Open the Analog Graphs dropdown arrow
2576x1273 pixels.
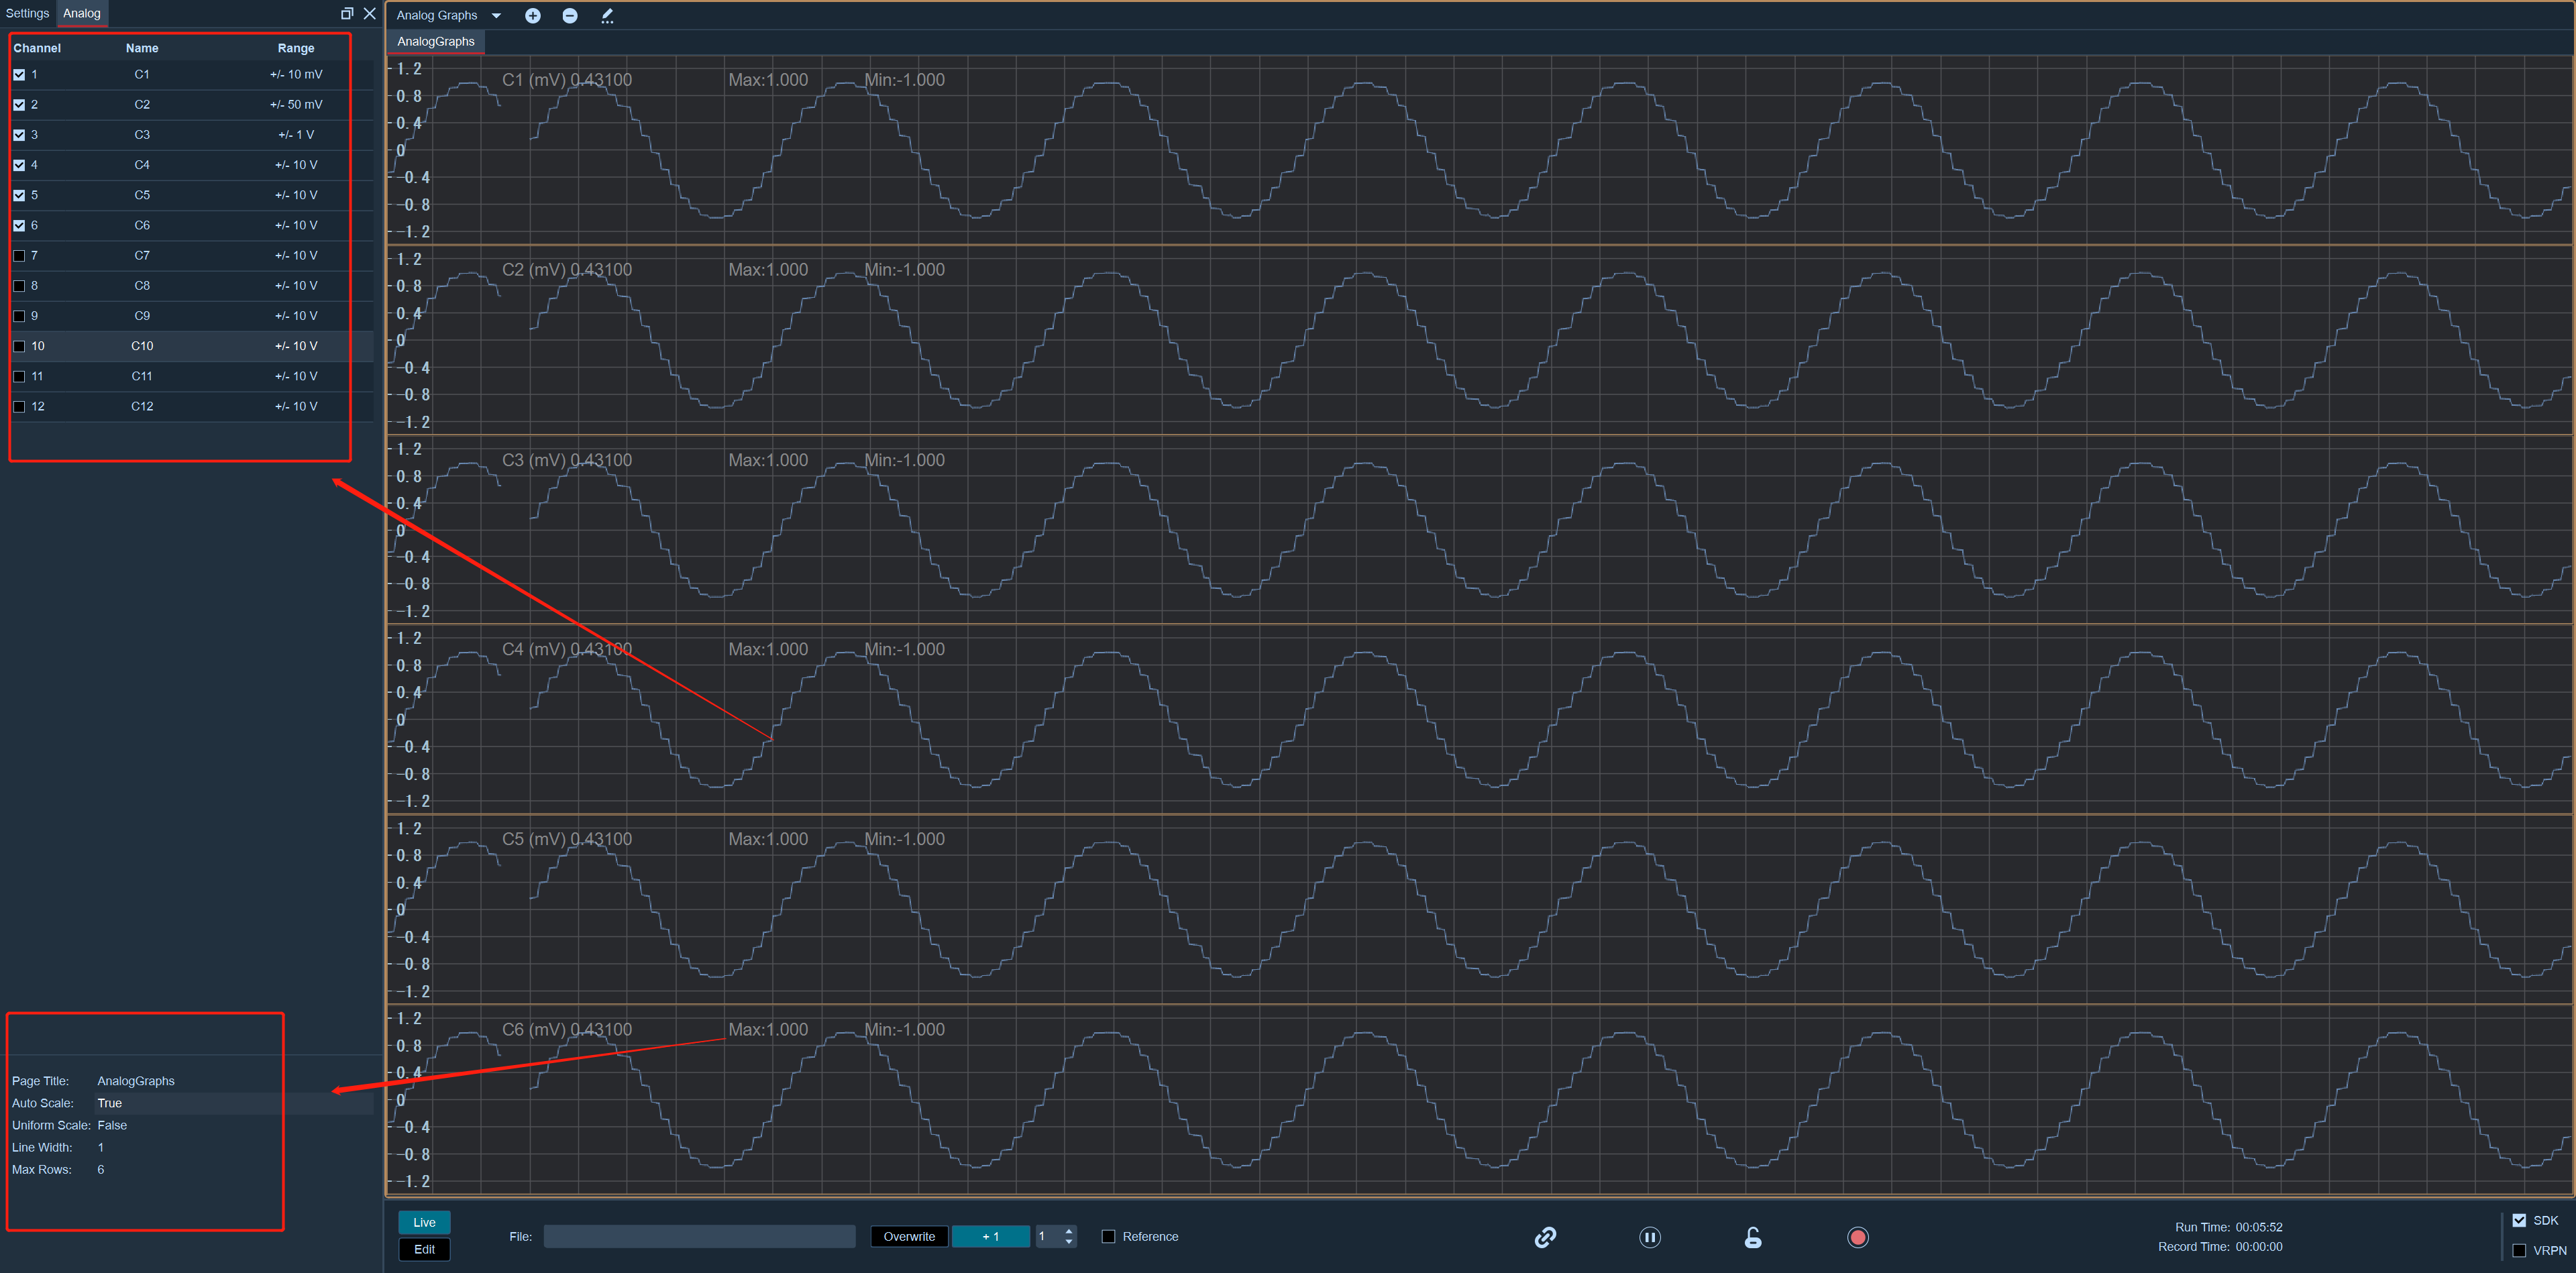pyautogui.click(x=496, y=15)
